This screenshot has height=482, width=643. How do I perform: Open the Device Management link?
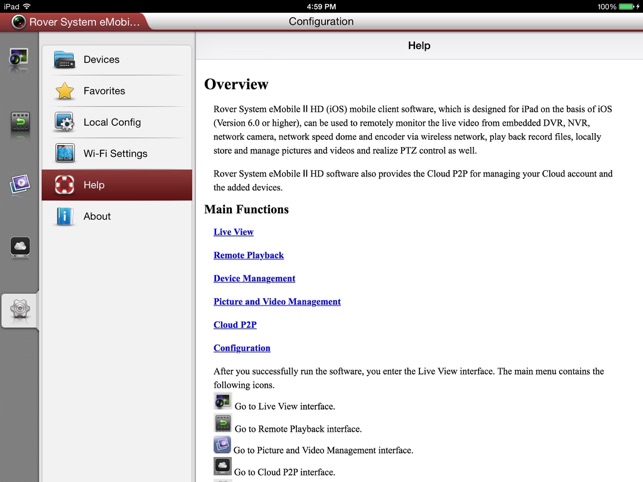(254, 279)
